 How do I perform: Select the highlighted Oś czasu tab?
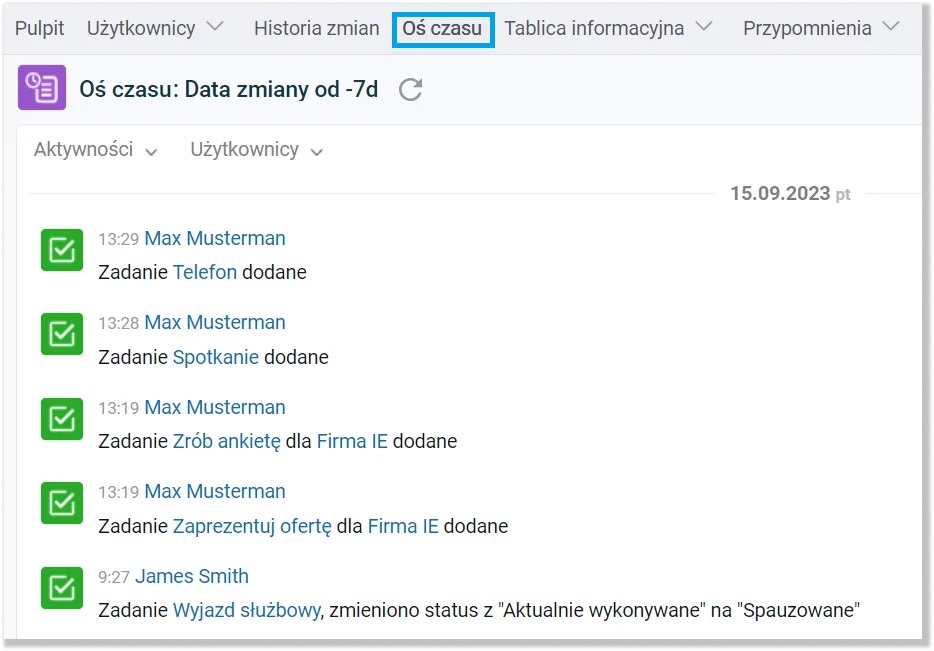[x=443, y=28]
